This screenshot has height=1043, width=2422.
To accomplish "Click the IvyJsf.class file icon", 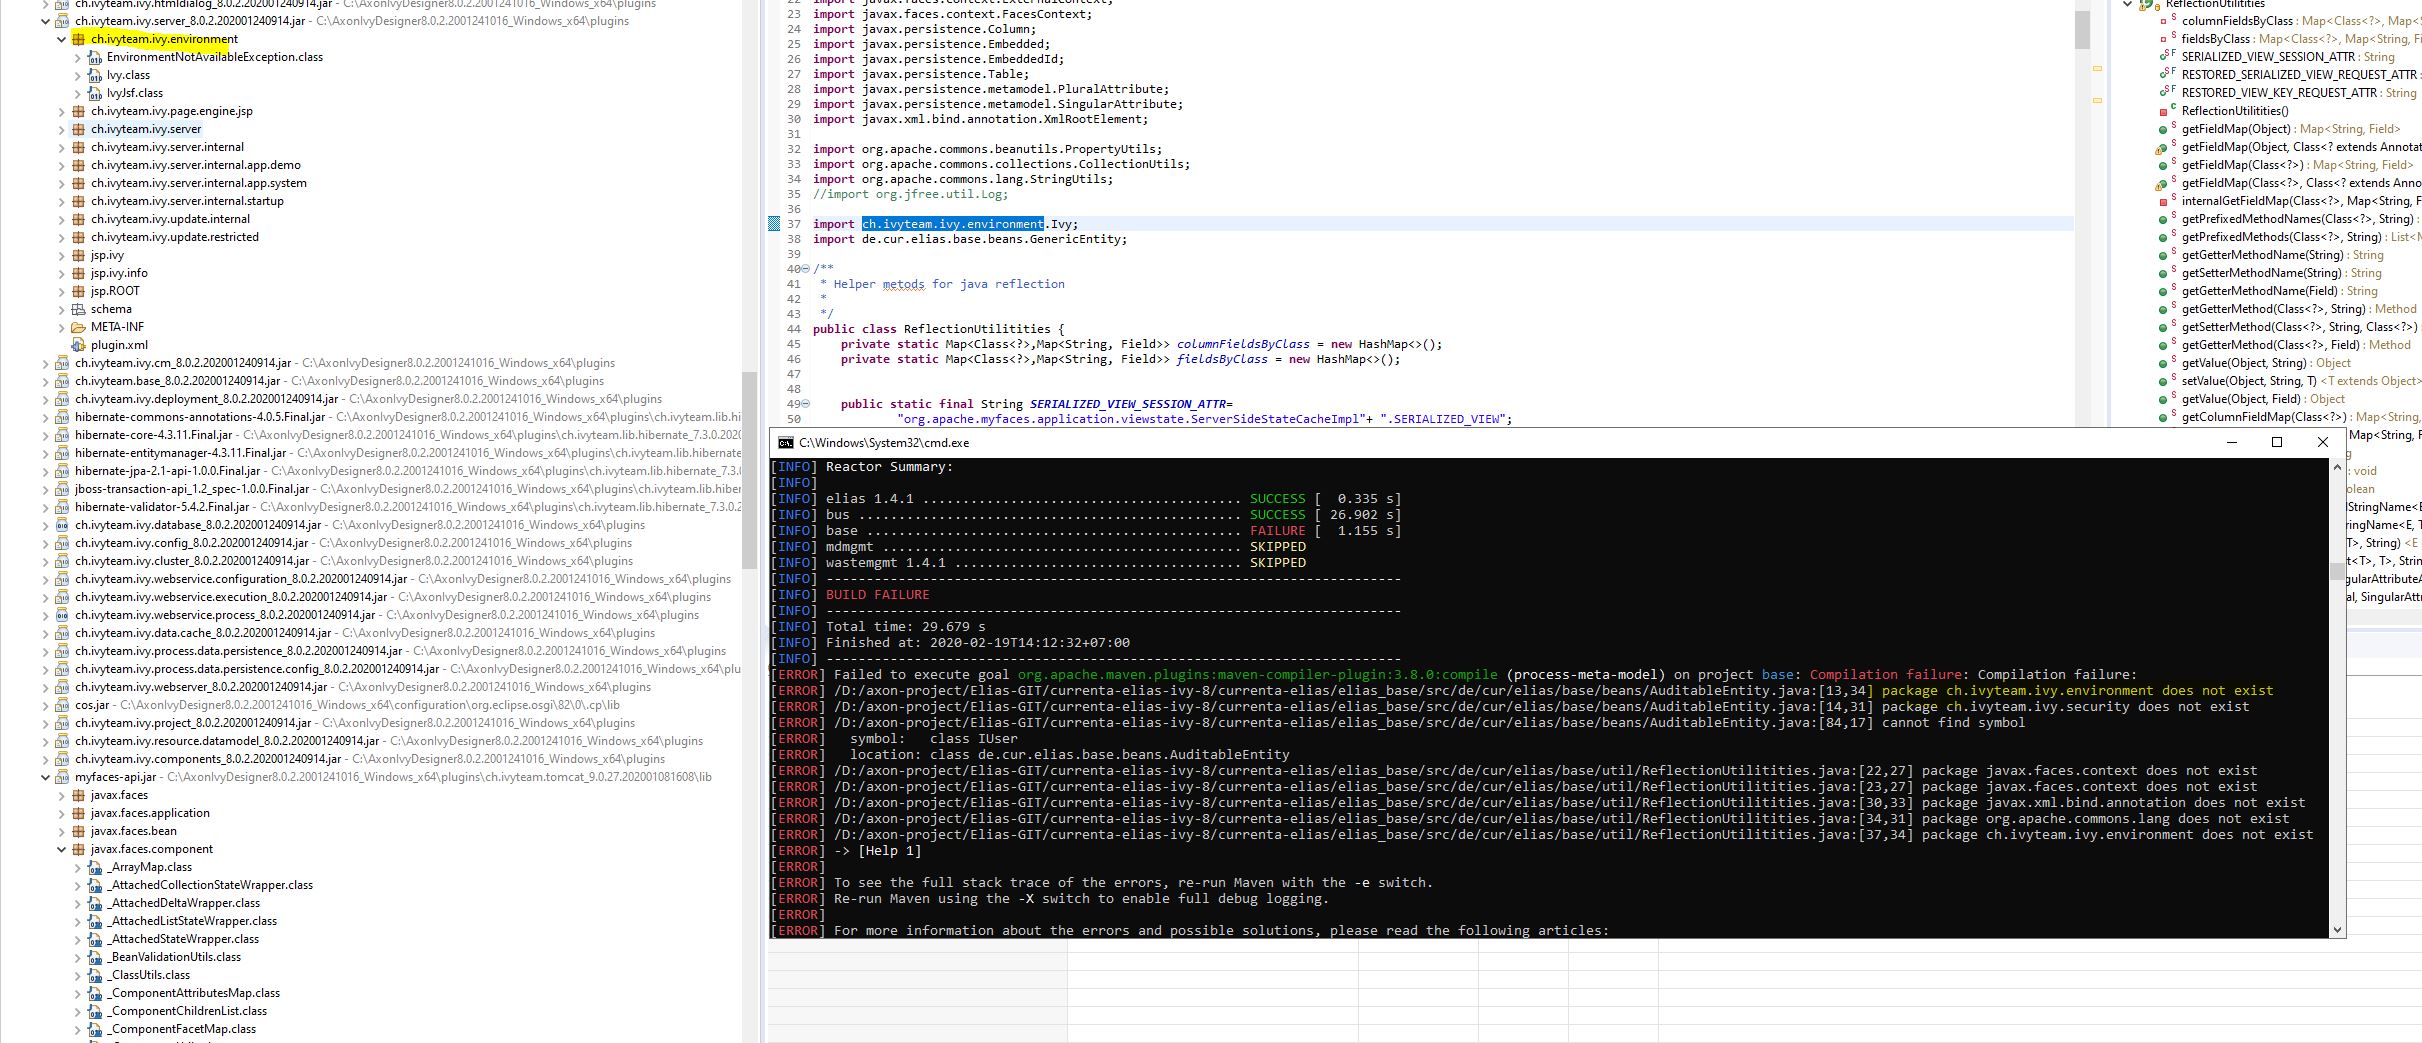I will [x=94, y=93].
